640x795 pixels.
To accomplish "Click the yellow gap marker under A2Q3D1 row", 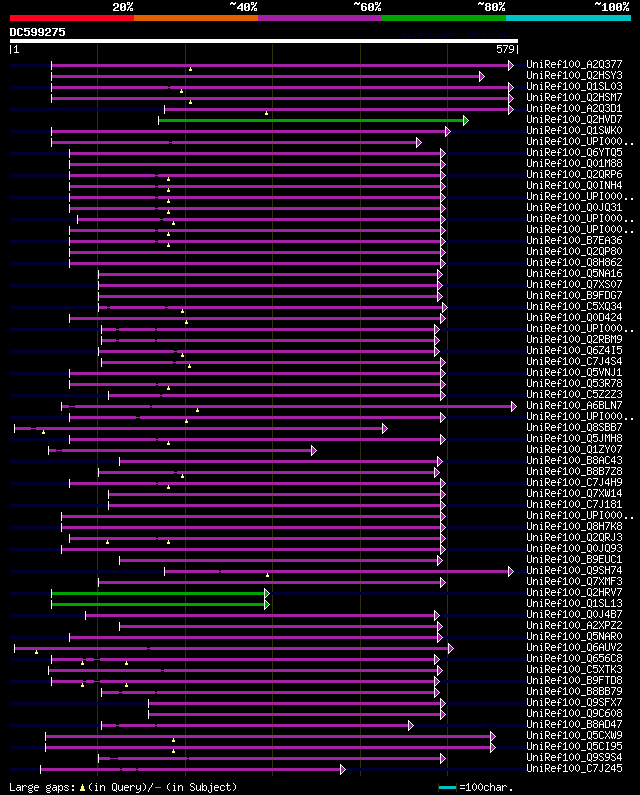I will click(267, 113).
